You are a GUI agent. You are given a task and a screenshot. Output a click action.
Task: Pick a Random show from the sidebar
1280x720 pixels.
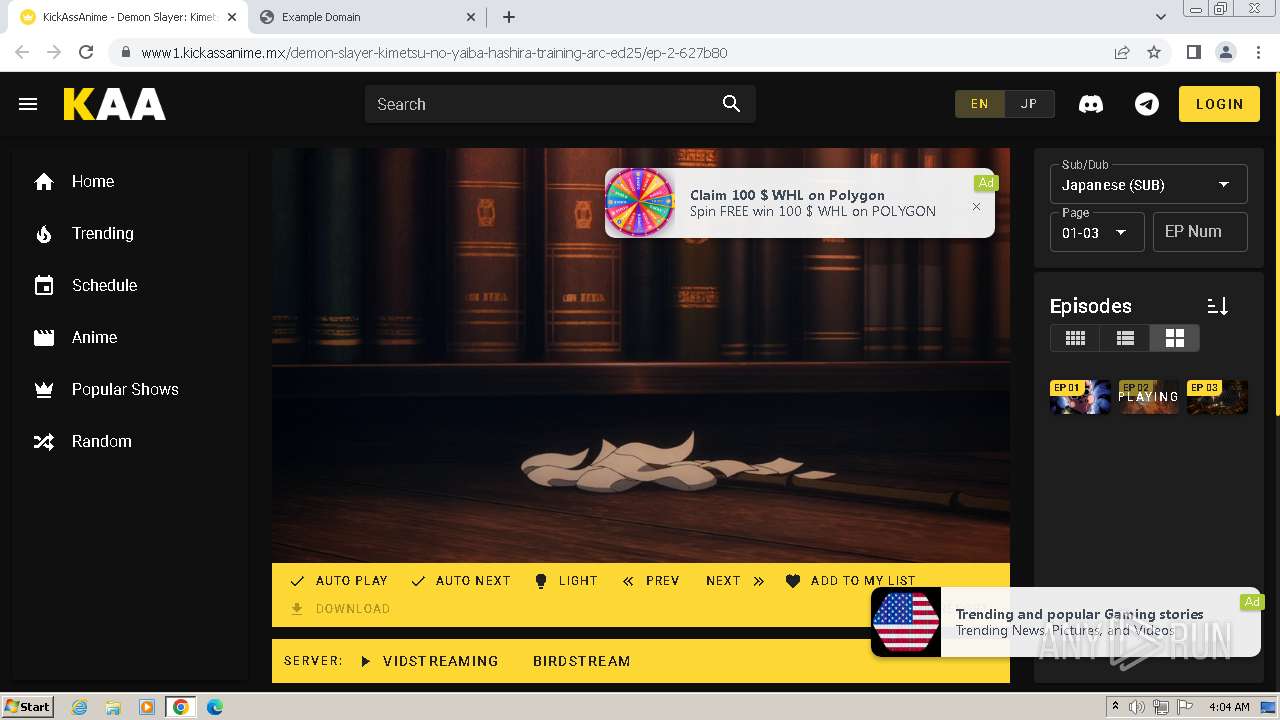130,441
